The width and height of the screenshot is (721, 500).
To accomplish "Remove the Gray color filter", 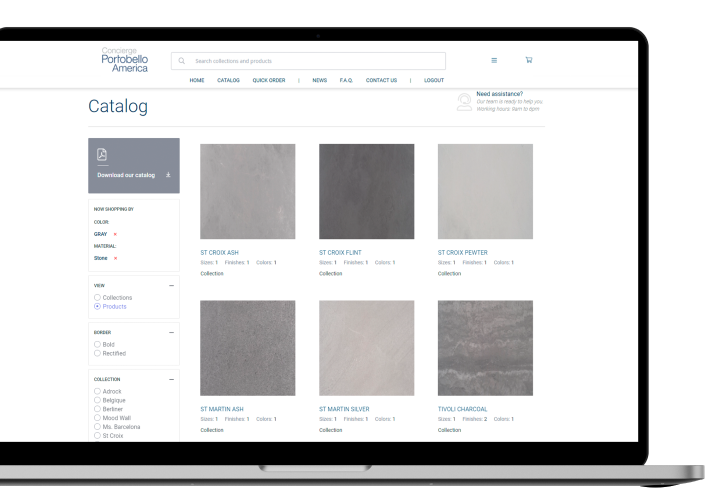I will tap(115, 234).
